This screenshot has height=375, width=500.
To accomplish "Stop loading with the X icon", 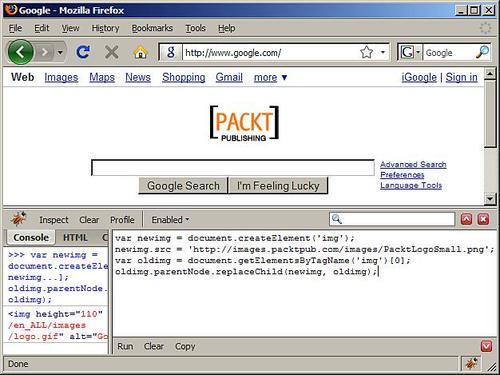I will coord(111,52).
